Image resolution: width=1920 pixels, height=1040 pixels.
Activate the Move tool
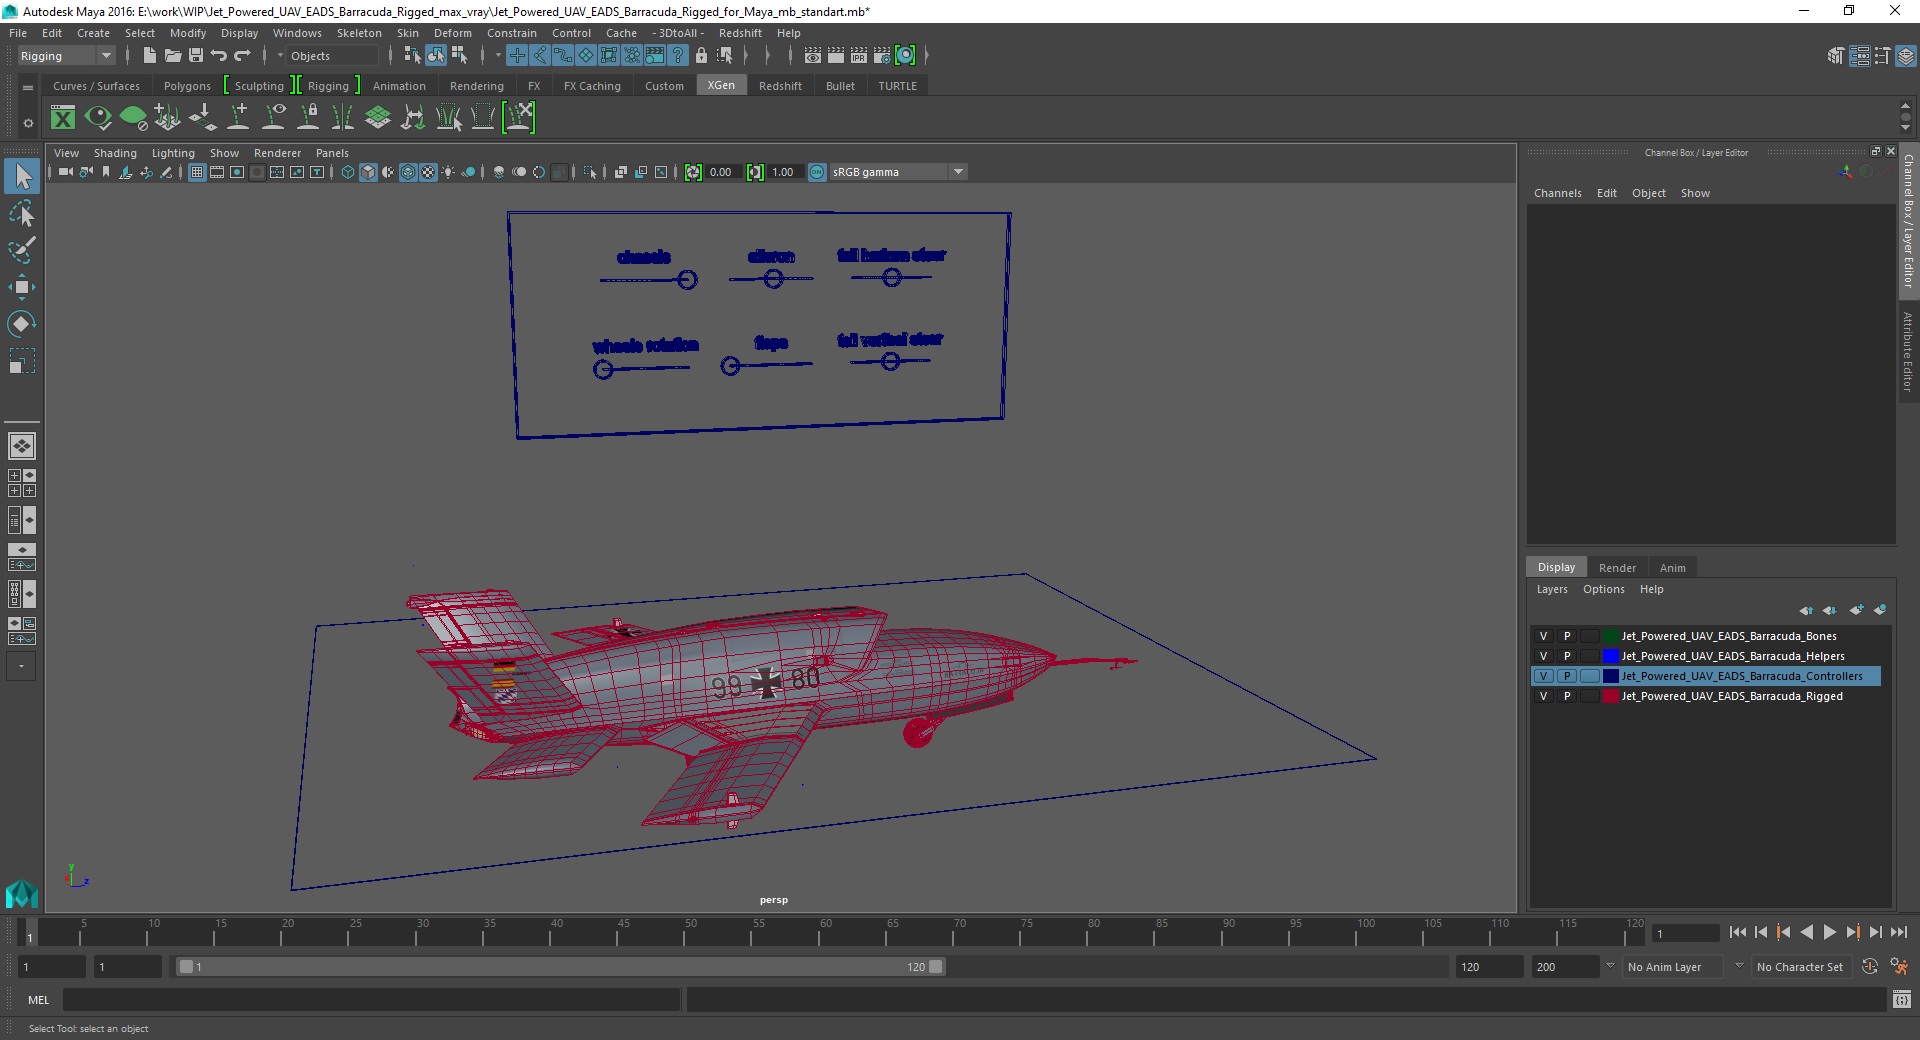[22, 287]
